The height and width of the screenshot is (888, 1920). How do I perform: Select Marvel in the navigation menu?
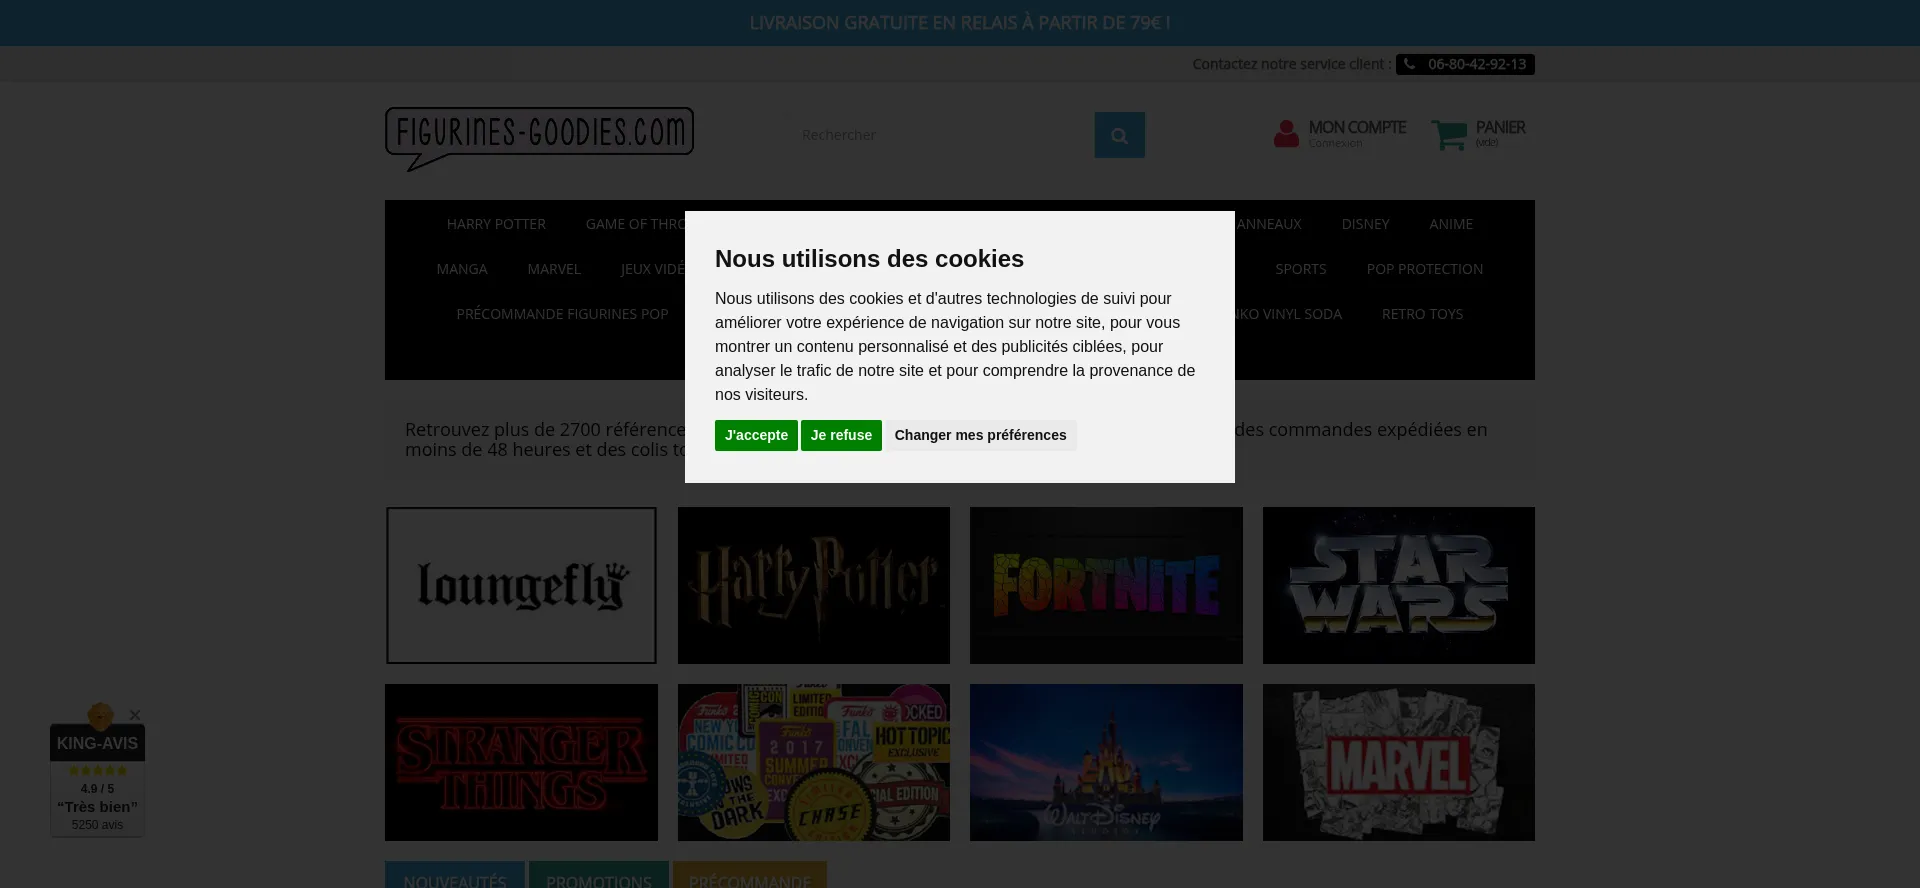pyautogui.click(x=554, y=269)
